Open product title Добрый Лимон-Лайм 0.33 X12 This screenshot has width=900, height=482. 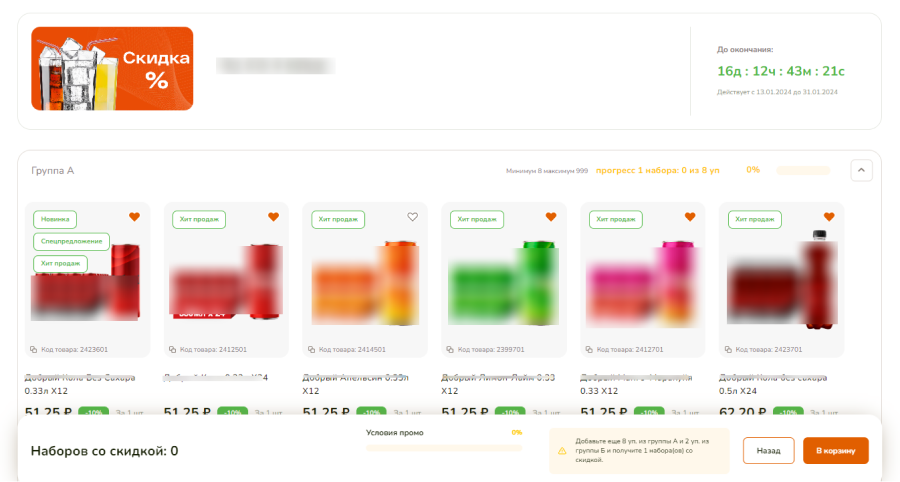click(x=498, y=384)
